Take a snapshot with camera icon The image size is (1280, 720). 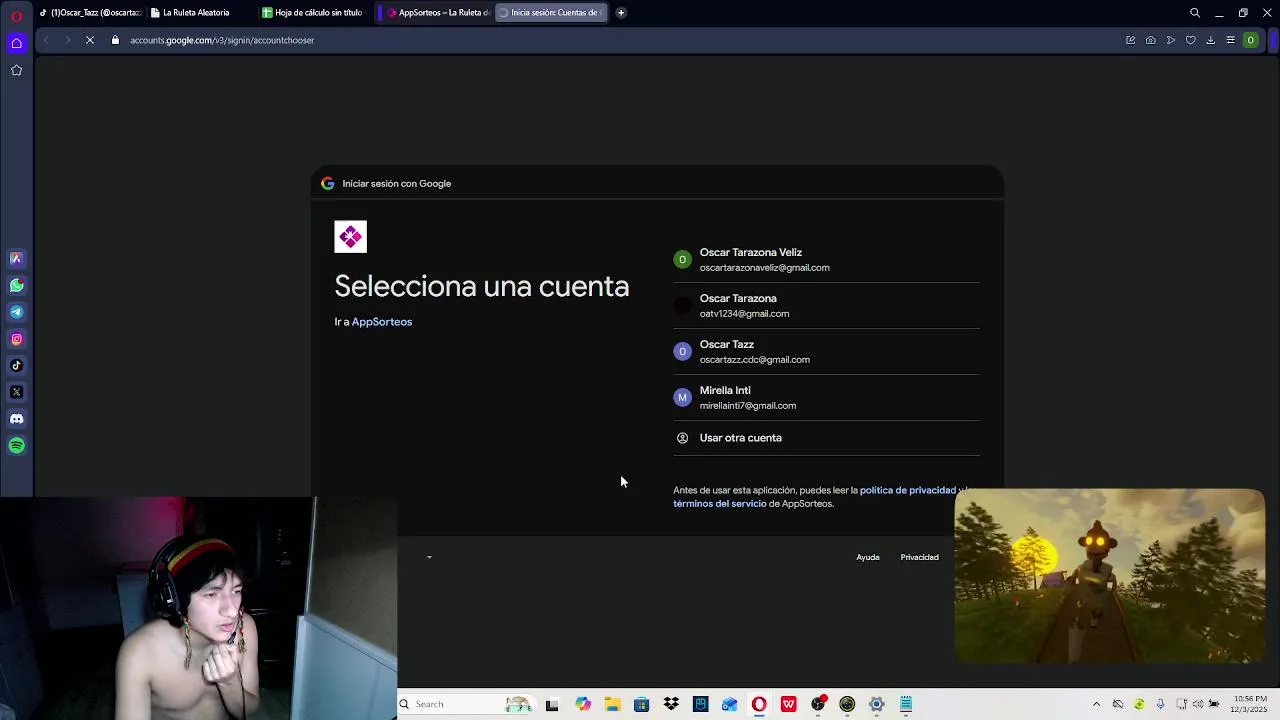1150,40
